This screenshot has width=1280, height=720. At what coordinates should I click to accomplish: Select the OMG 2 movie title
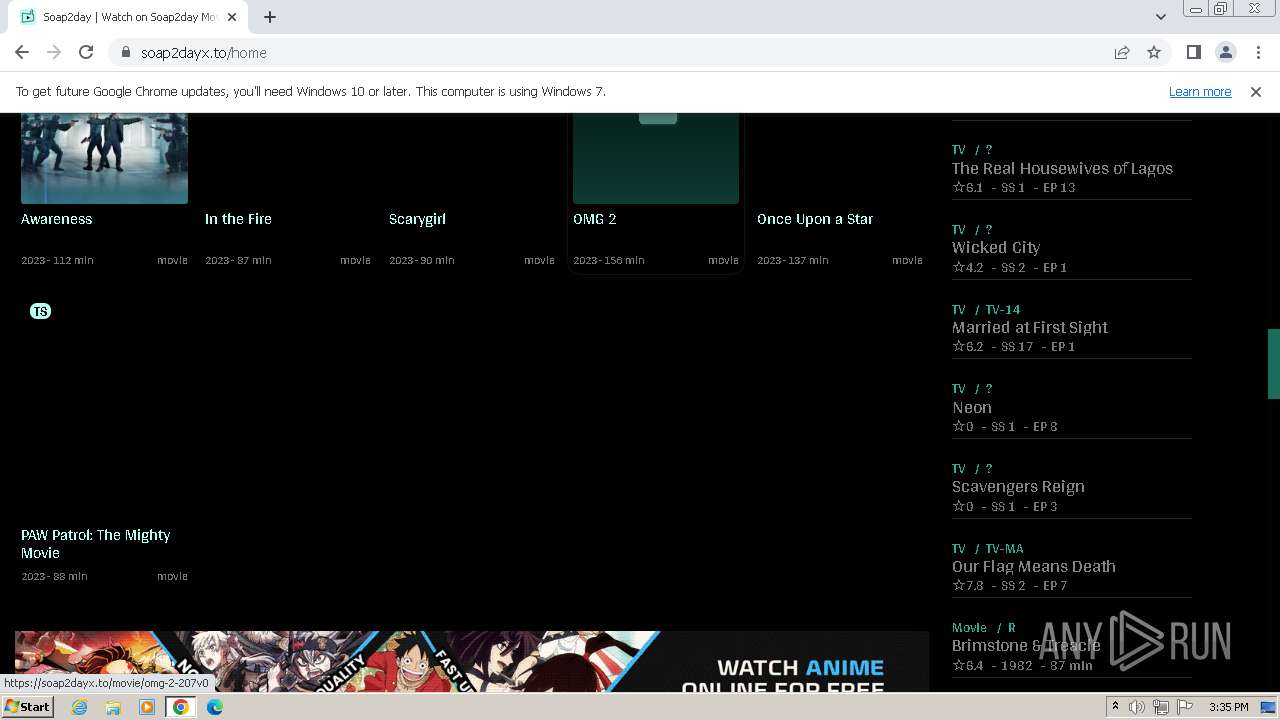click(x=595, y=219)
